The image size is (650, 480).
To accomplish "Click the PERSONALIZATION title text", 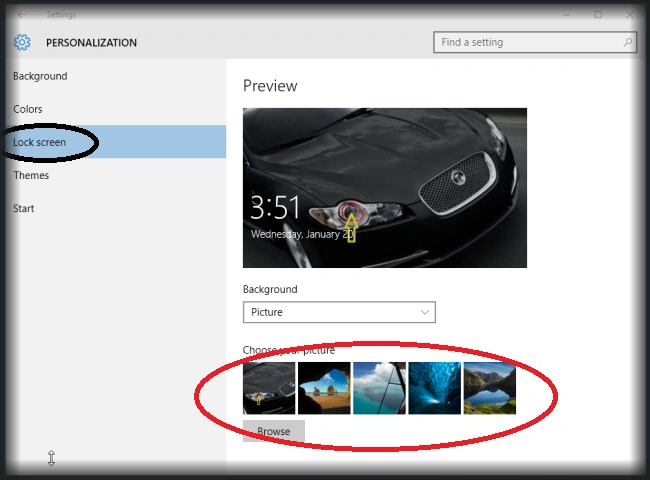I will [x=91, y=43].
